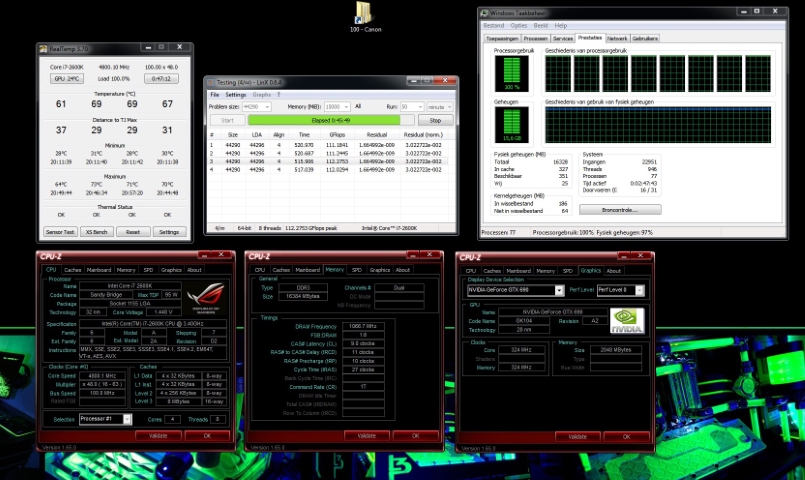Click the 0:47:12 timer button in RealTemp
This screenshot has height=480, width=805.
tap(161, 79)
